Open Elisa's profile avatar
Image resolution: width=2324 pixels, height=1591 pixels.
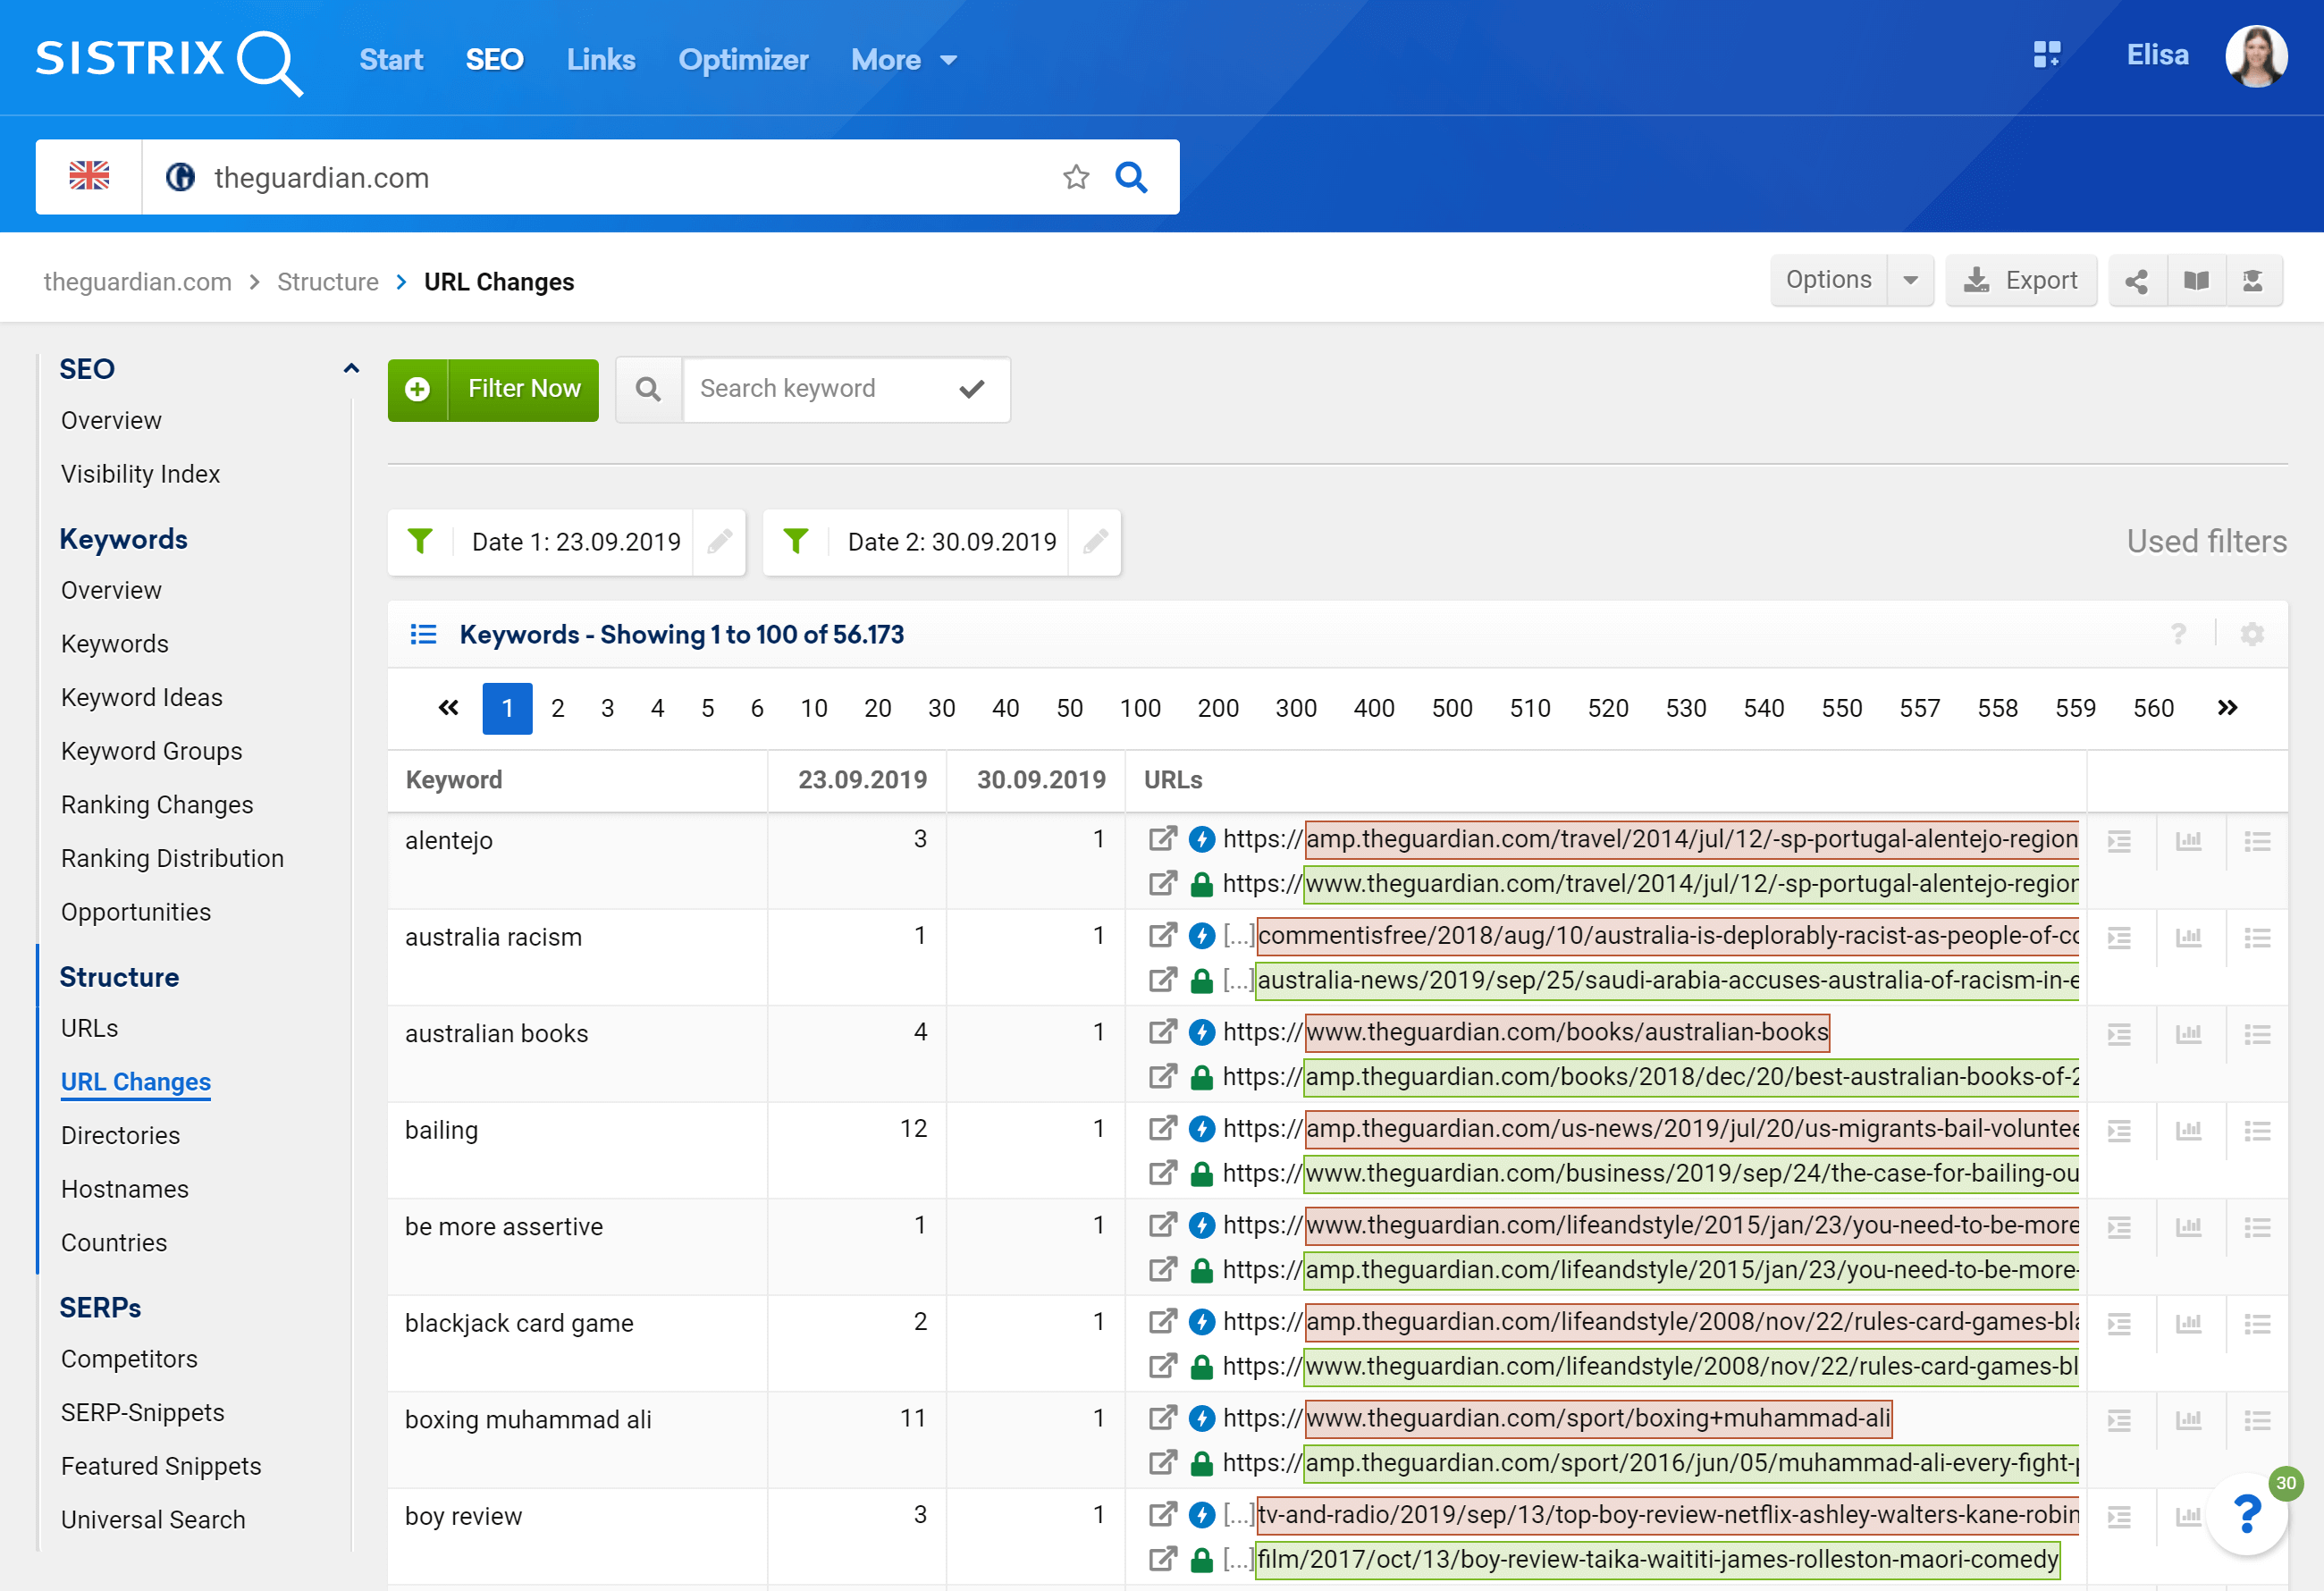pos(2255,56)
